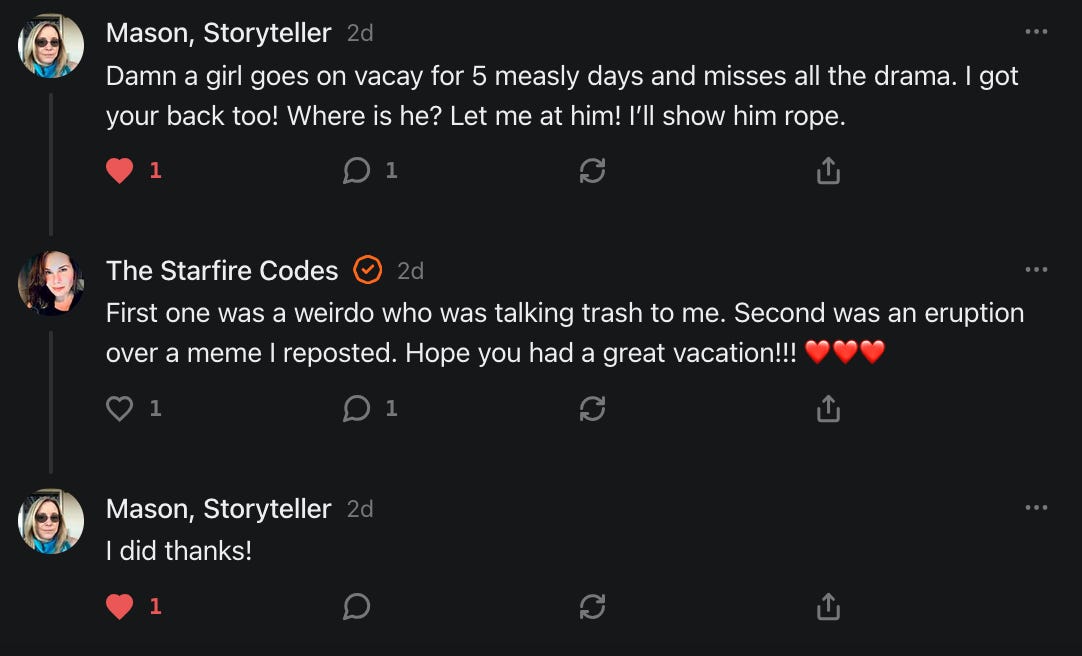The image size is (1082, 656).
Task: Click Mason's avatar on the last comment
Action: click(x=51, y=521)
